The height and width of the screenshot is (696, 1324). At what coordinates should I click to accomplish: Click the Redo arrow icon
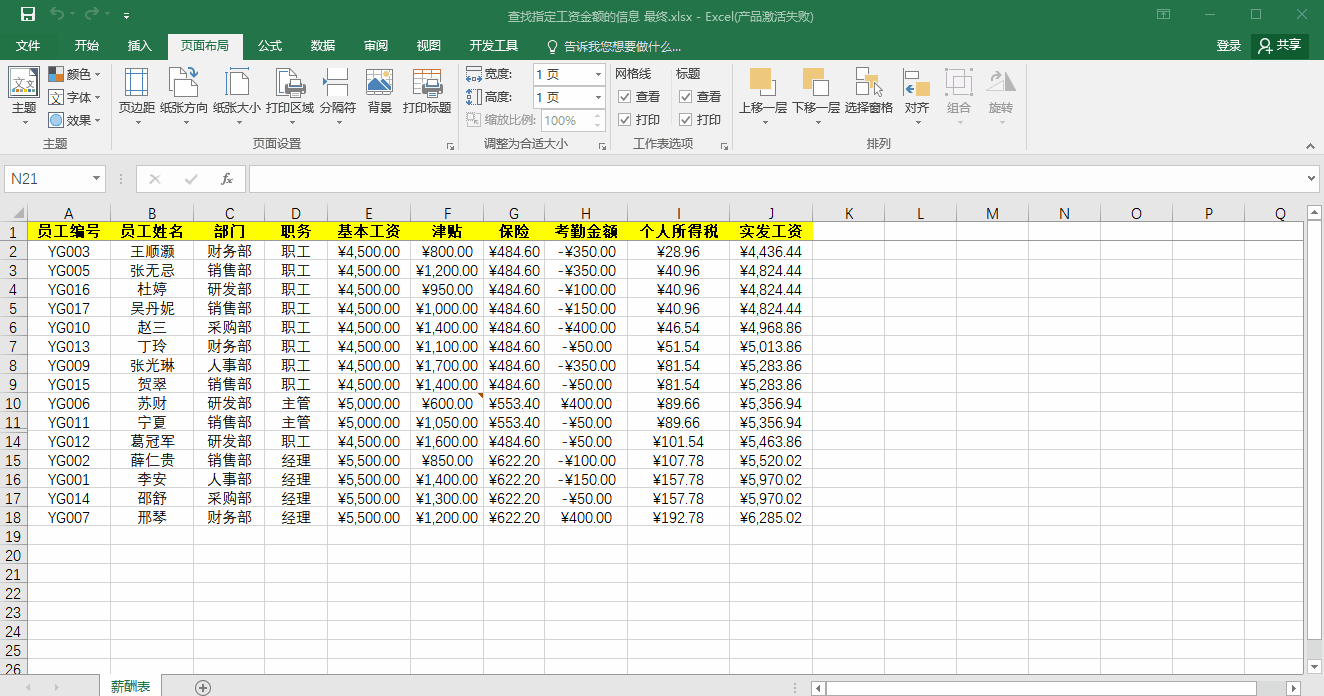92,15
